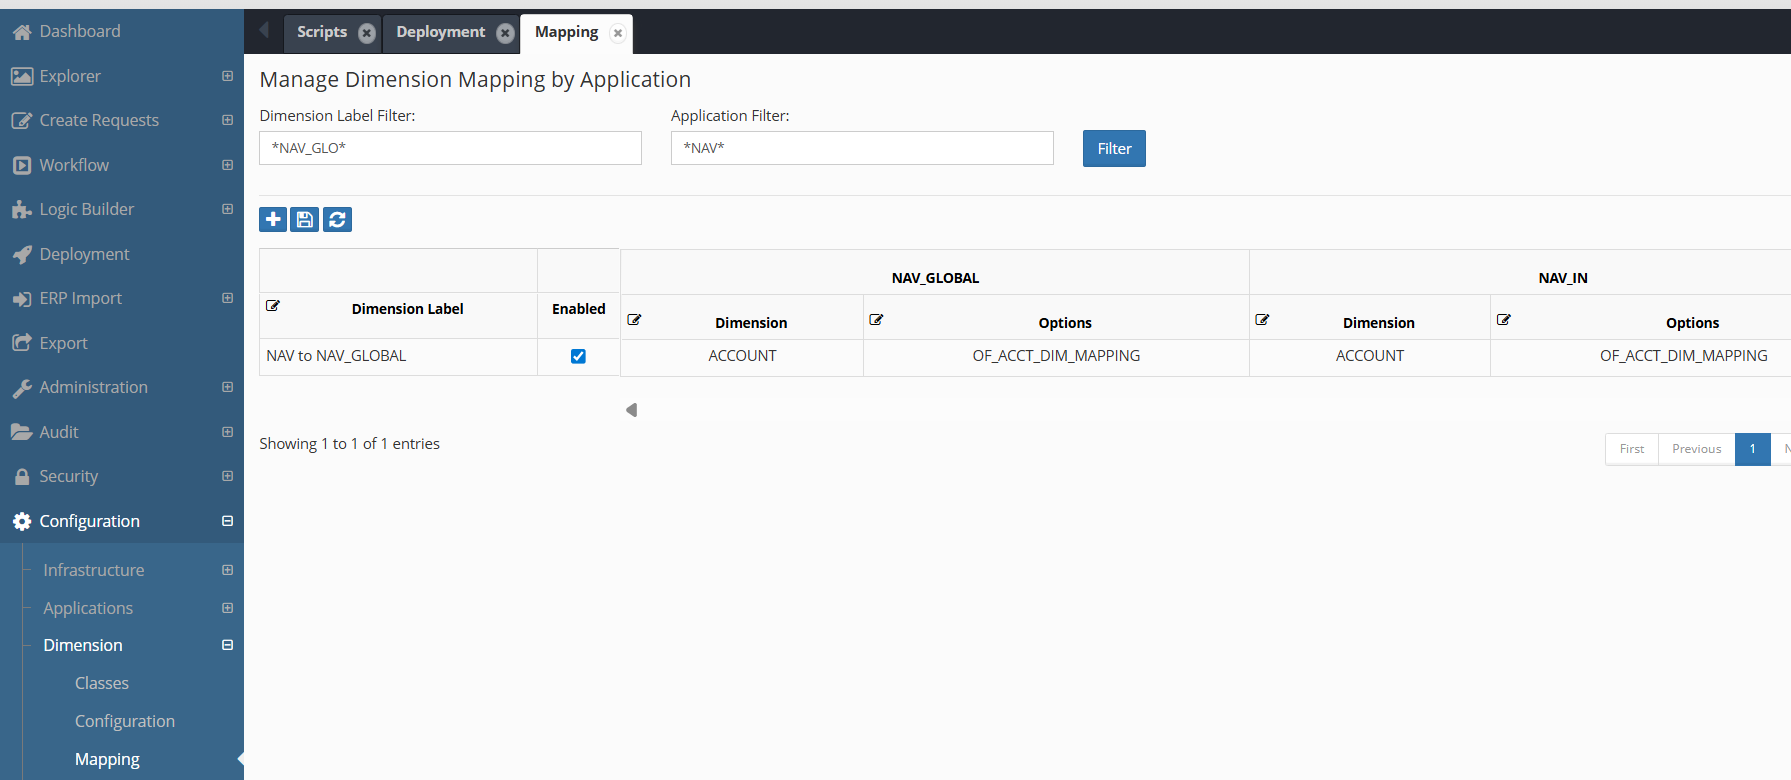The height and width of the screenshot is (780, 1791).
Task: Close the Deployment tab
Action: point(505,33)
